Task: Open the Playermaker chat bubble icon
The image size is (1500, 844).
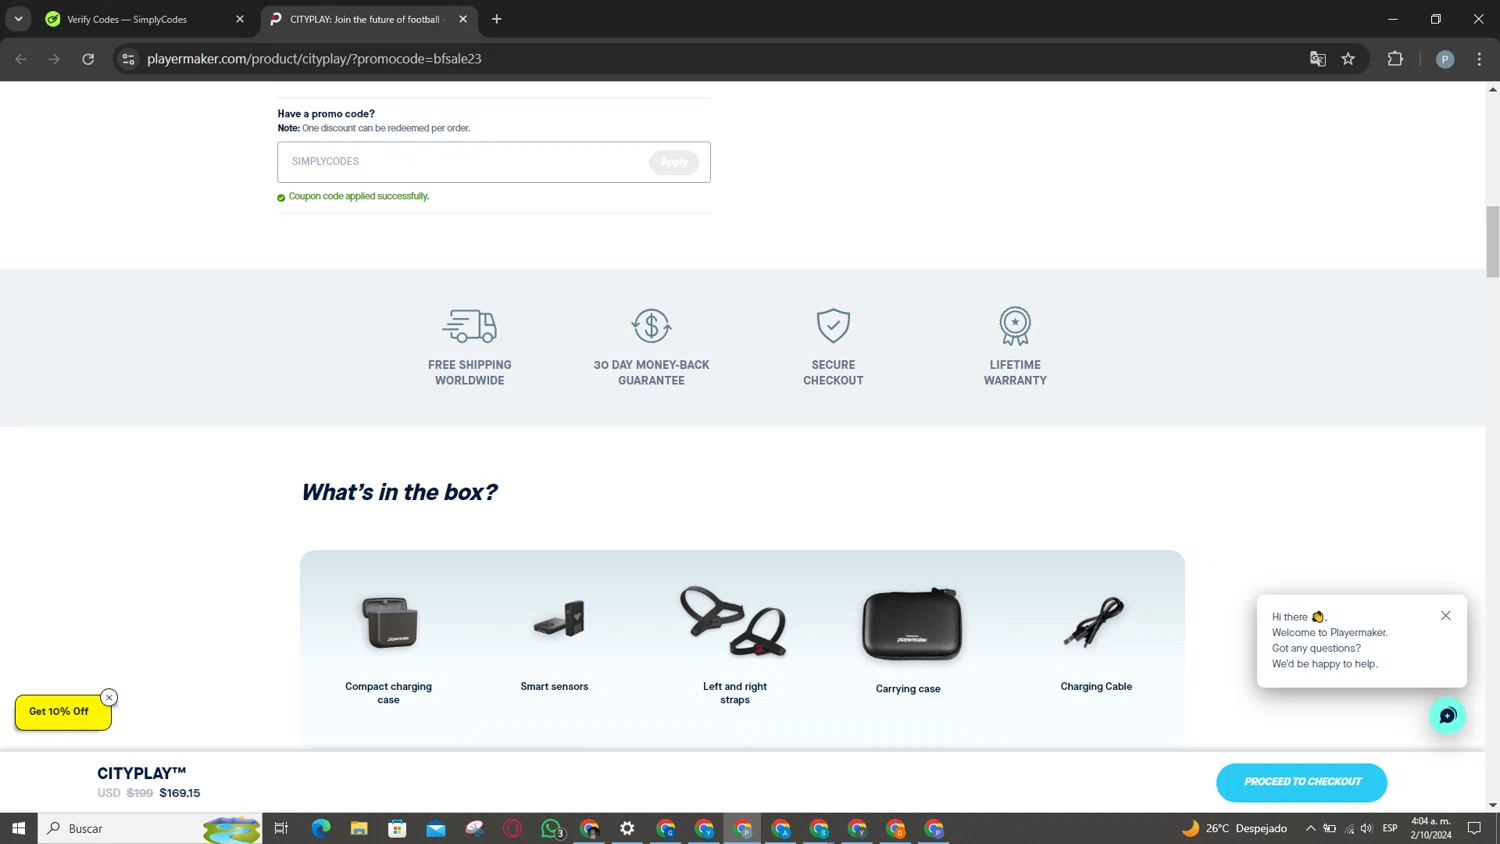Action: click(x=1447, y=716)
